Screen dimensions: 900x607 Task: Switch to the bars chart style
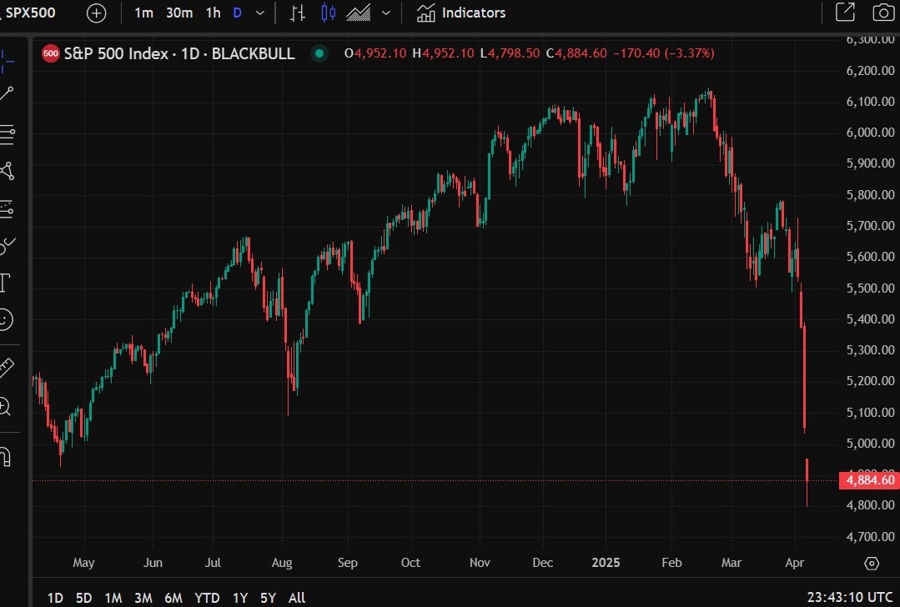point(297,13)
